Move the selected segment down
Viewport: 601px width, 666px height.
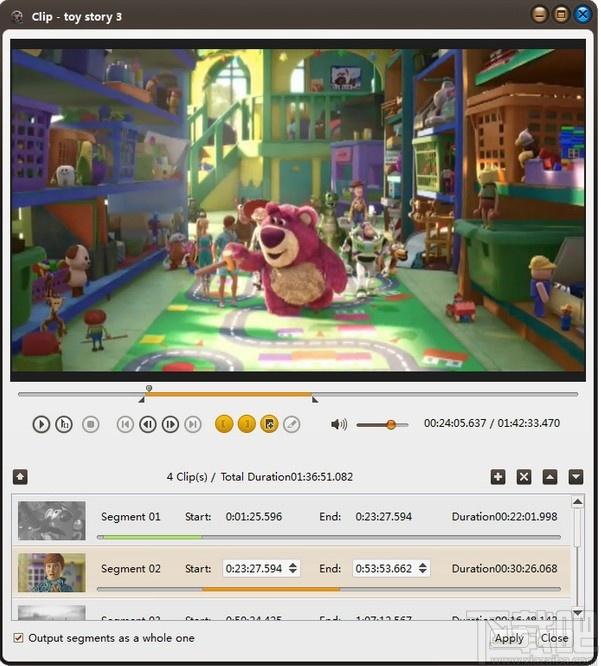(x=576, y=477)
